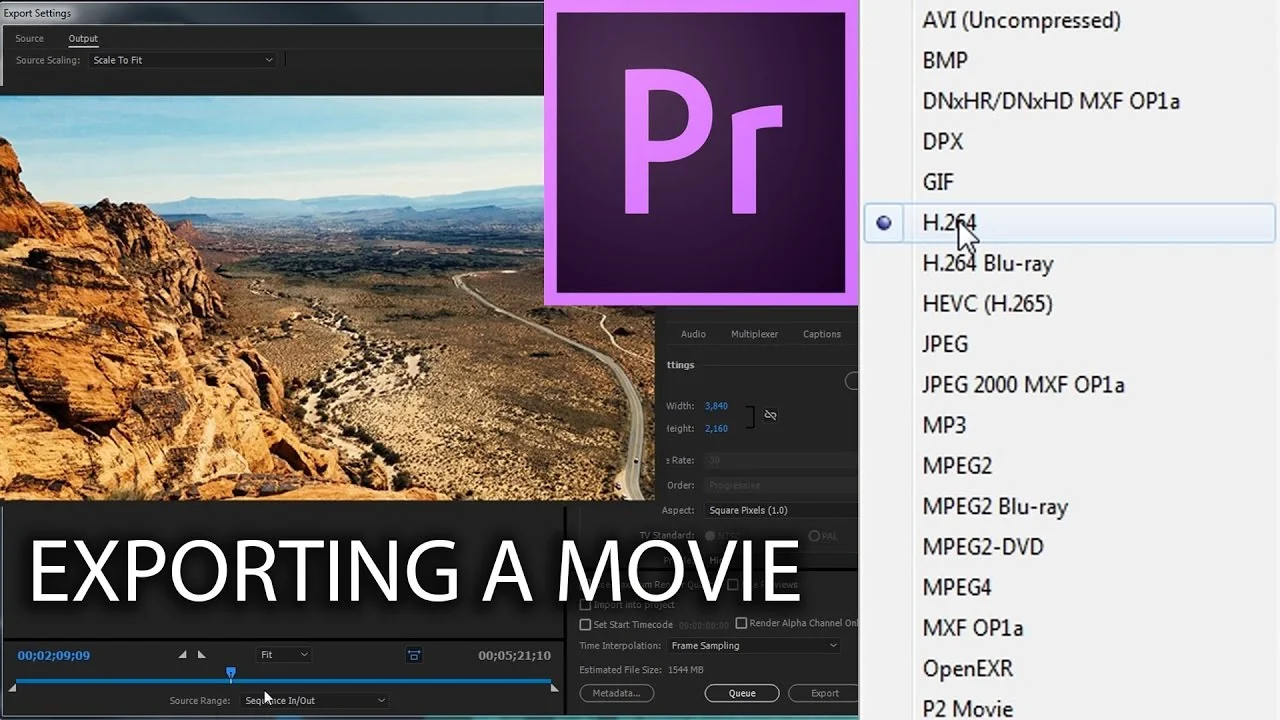Check the Set Start Timecode box
The height and width of the screenshot is (720, 1280).
pos(586,625)
